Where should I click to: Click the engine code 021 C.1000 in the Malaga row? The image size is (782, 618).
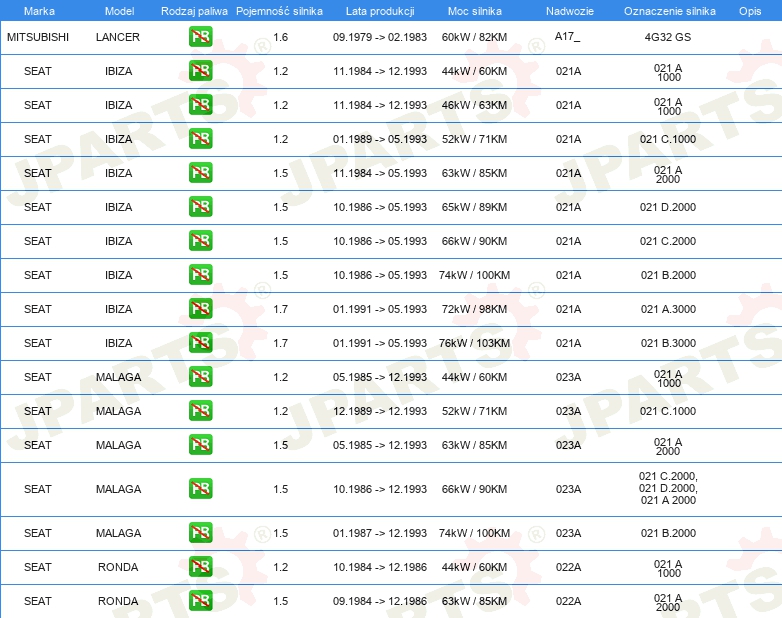668,411
